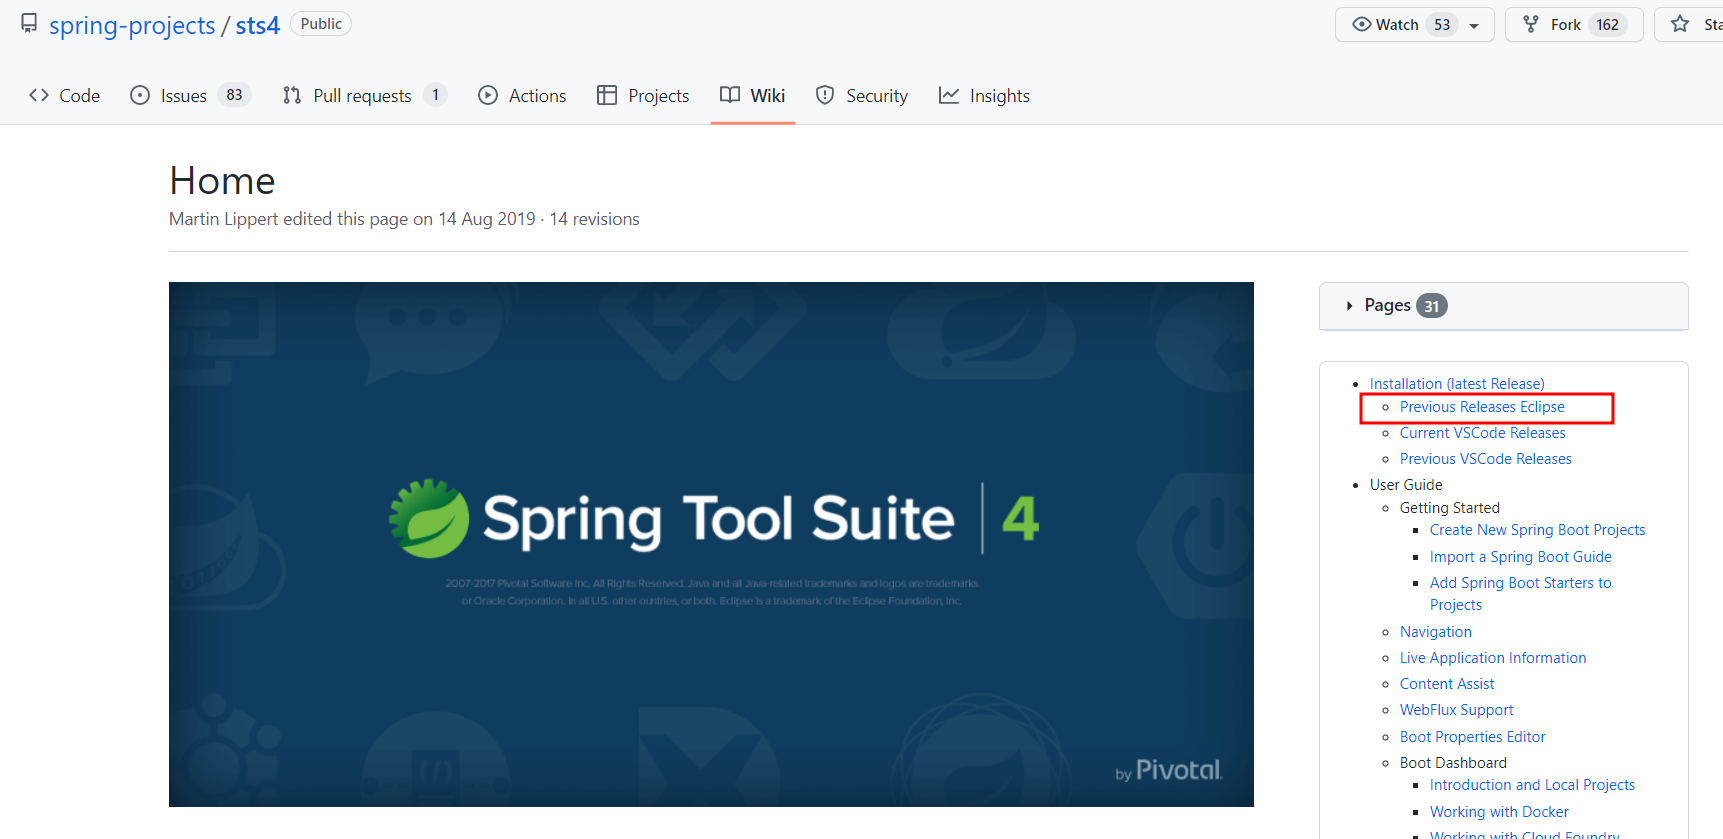The height and width of the screenshot is (839, 1723).
Task: Open the sts4 repository link
Action: pos(258,25)
